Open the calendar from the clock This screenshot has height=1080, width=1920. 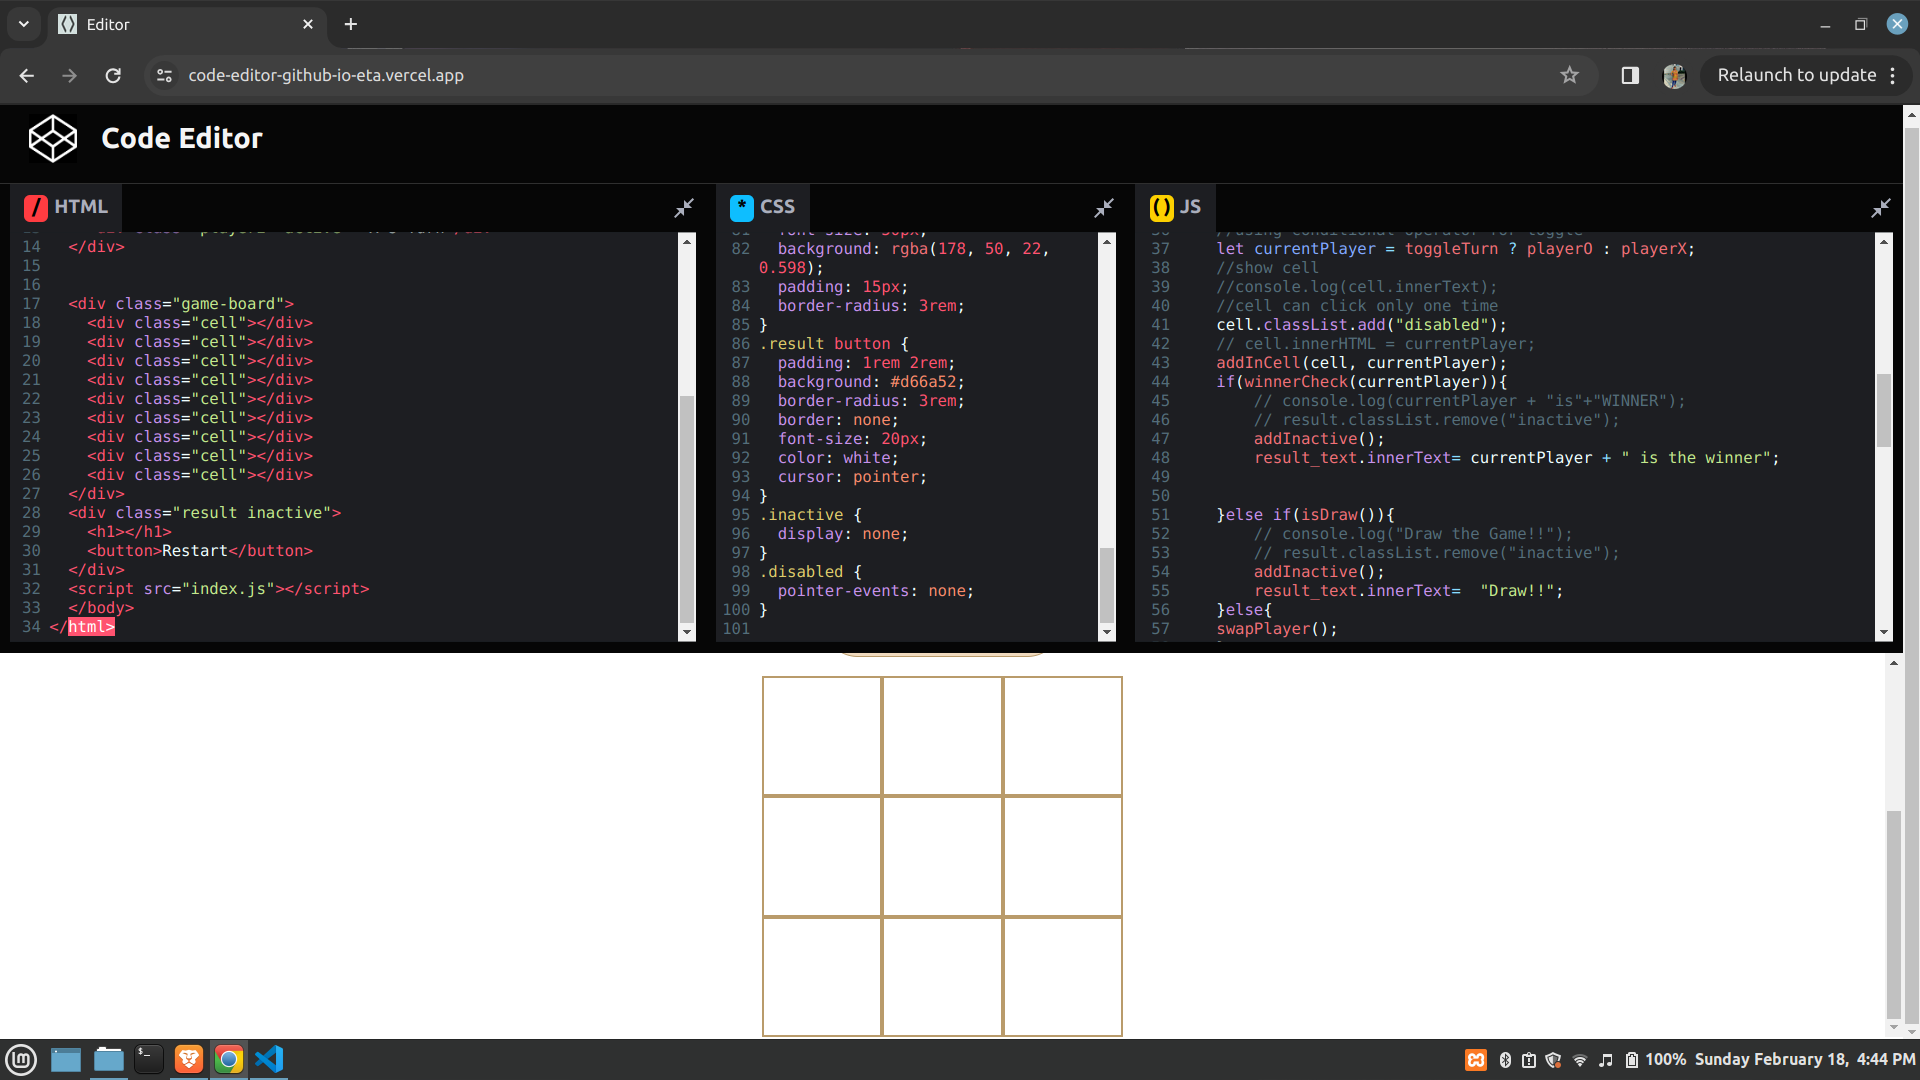(x=1805, y=1059)
